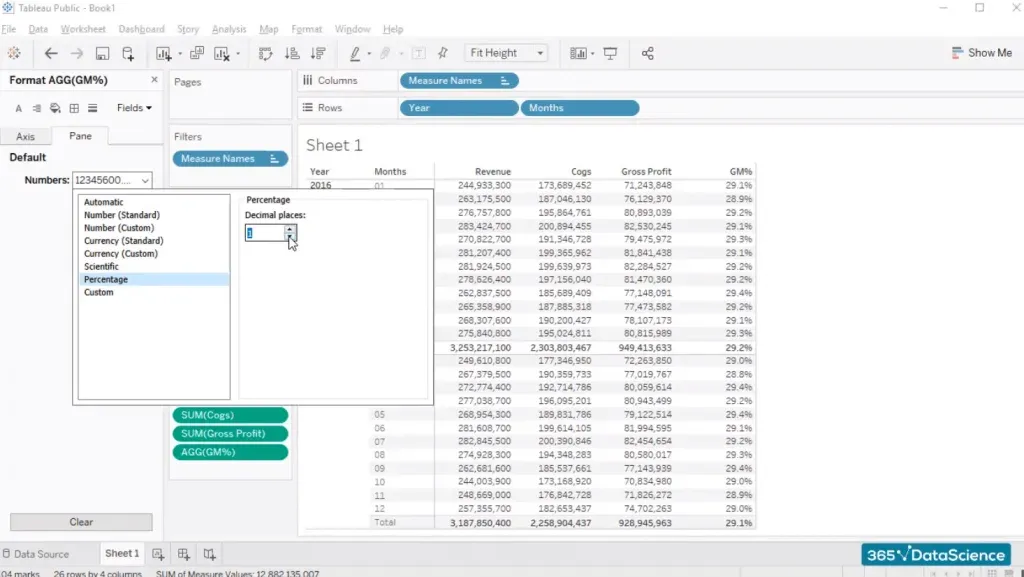Viewport: 1024px width, 577px height.
Task: Open the Analysis menu
Action: (229, 29)
